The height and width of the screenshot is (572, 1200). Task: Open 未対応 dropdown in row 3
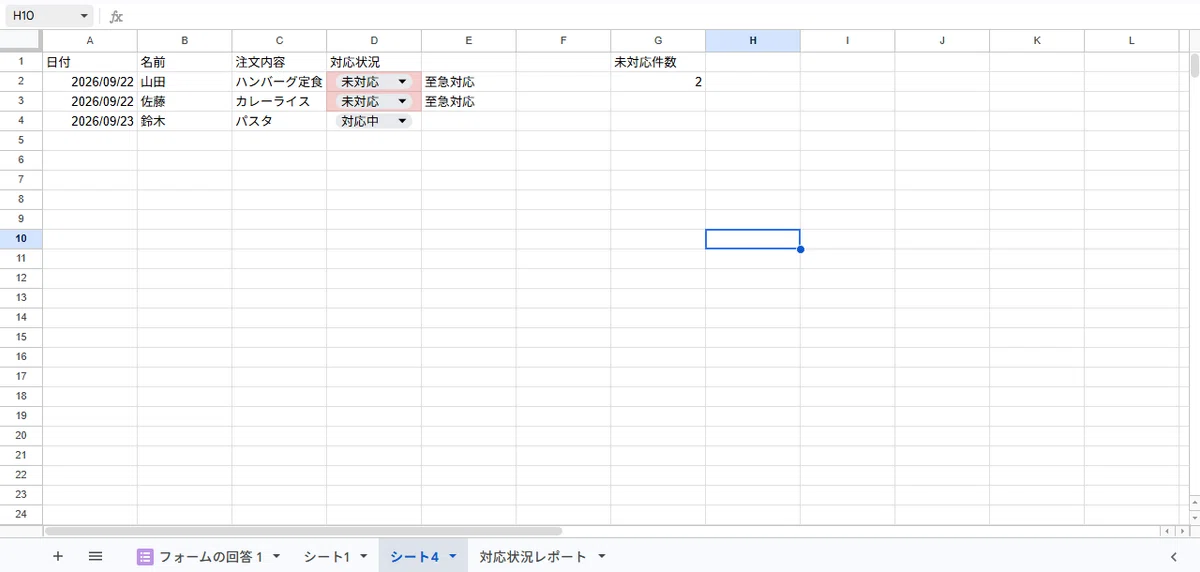tap(402, 101)
